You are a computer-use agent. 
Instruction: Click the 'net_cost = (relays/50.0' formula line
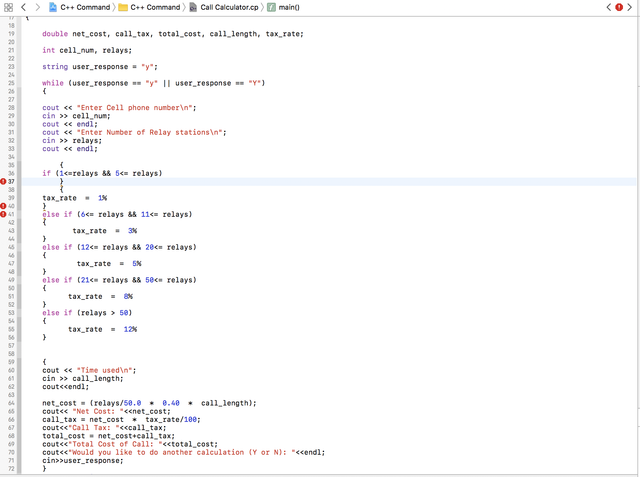(149, 403)
